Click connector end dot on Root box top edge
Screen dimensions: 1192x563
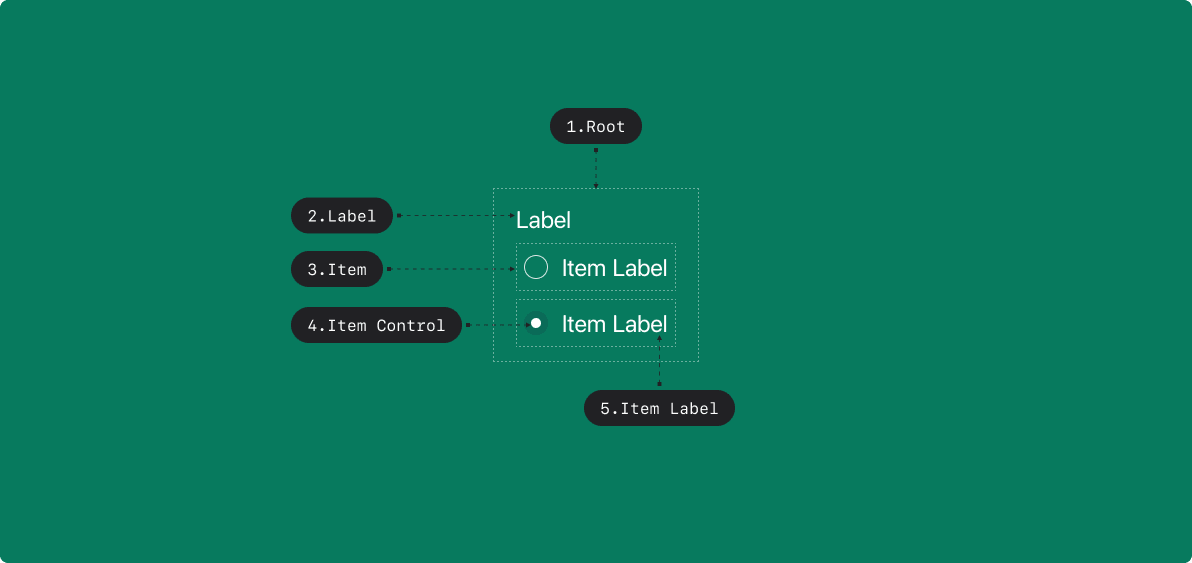point(596,186)
